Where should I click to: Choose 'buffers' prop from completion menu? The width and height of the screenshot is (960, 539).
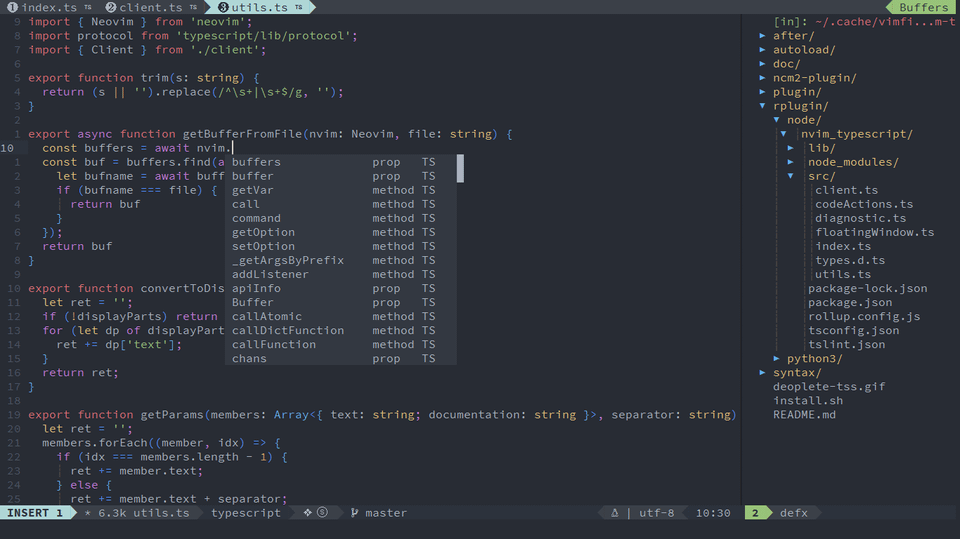pos(340,162)
